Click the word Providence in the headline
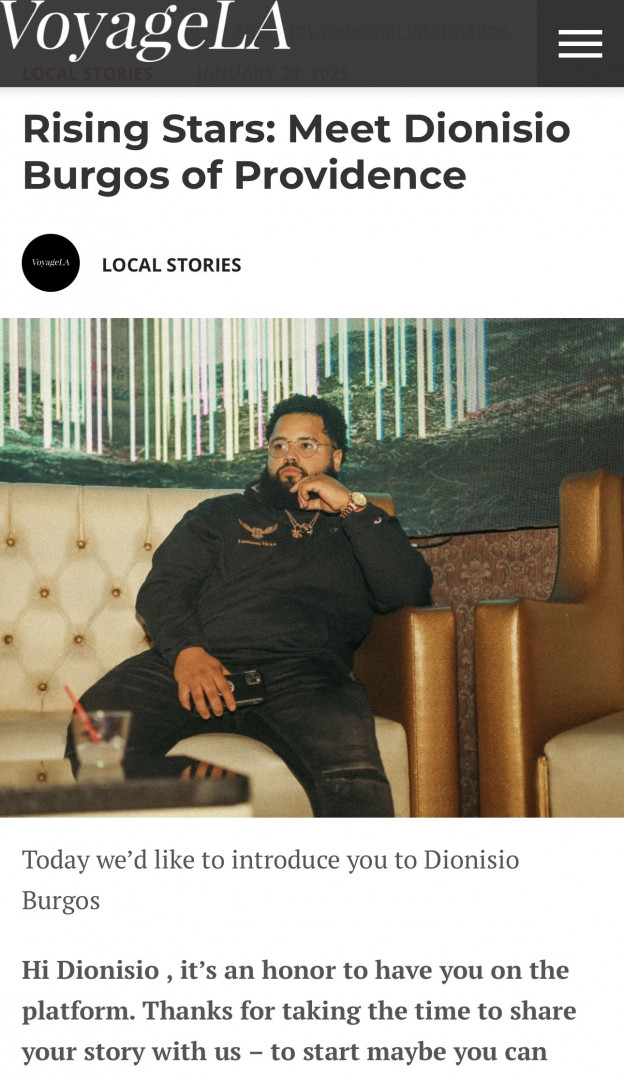This screenshot has height=1080, width=624. [x=350, y=175]
